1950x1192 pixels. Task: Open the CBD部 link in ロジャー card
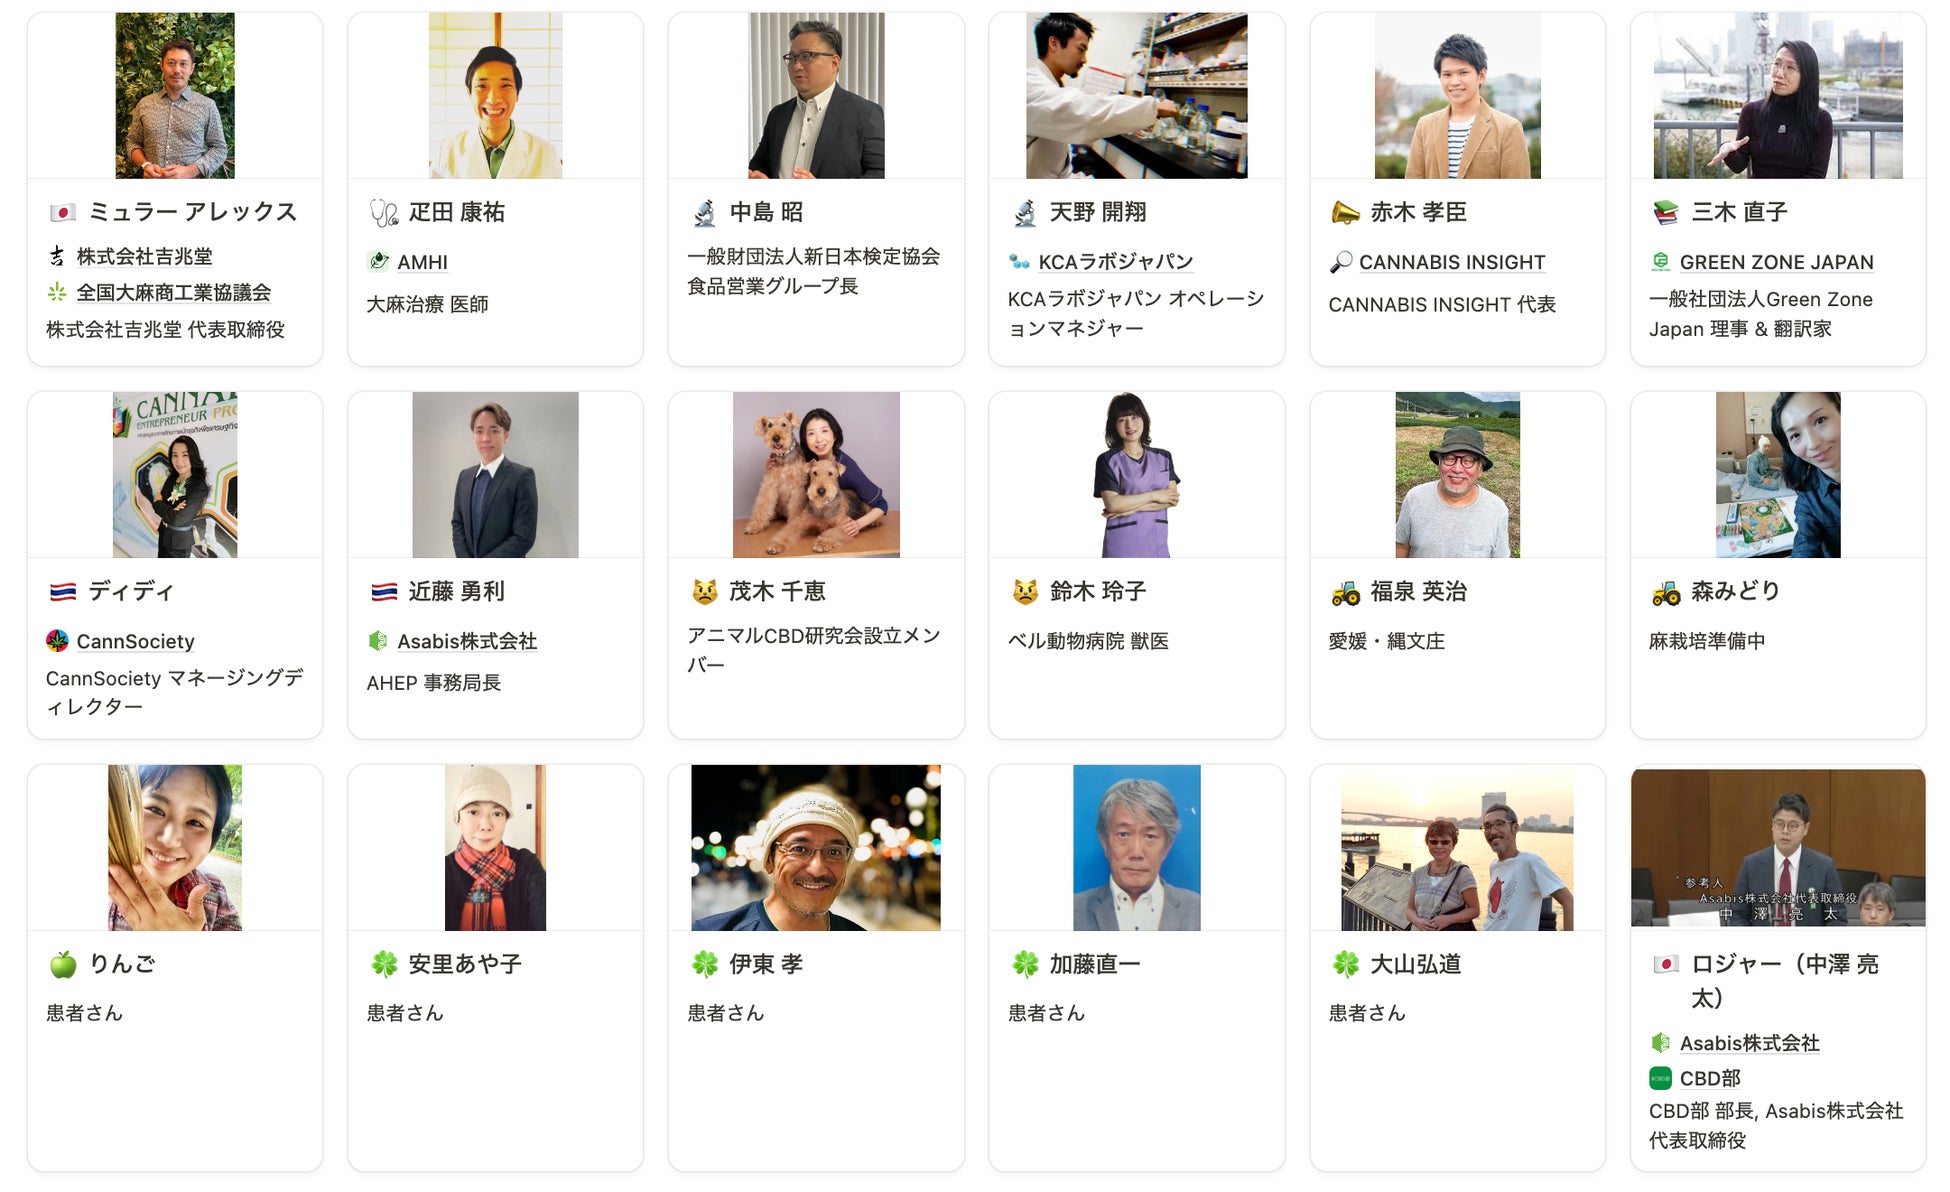coord(1709,1078)
